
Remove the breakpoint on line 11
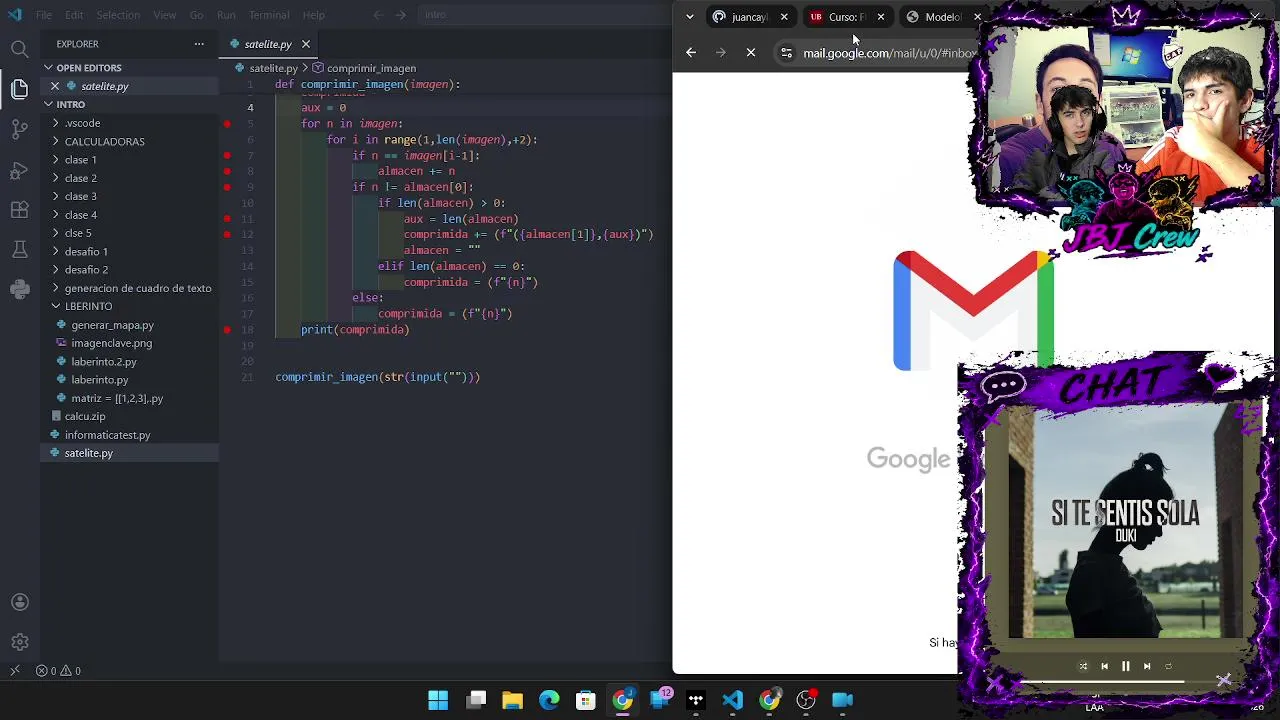click(227, 219)
